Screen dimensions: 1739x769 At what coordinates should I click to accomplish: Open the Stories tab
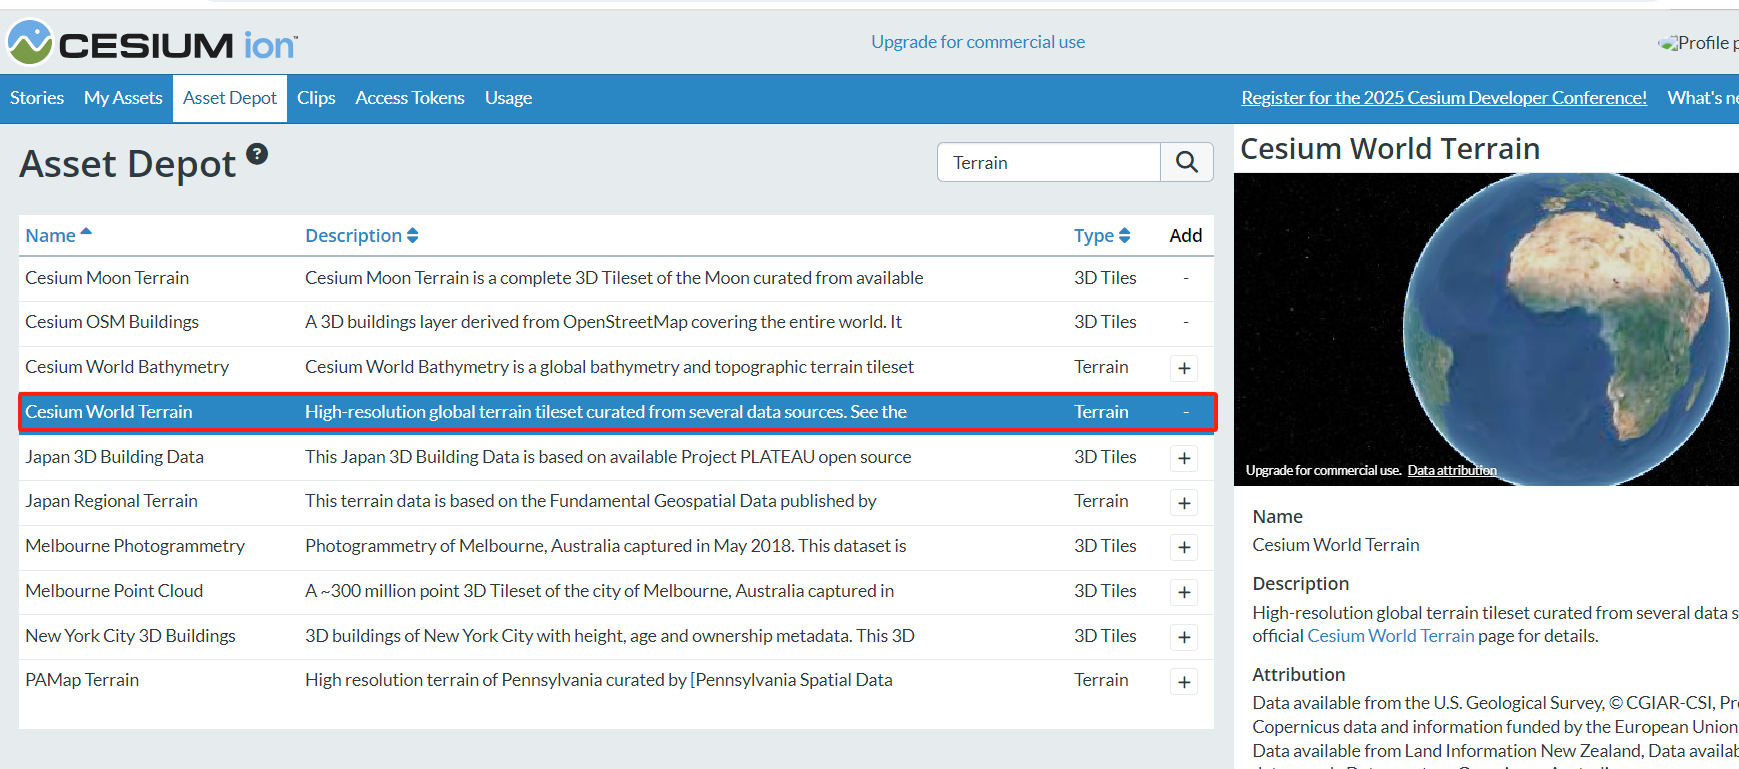[37, 98]
